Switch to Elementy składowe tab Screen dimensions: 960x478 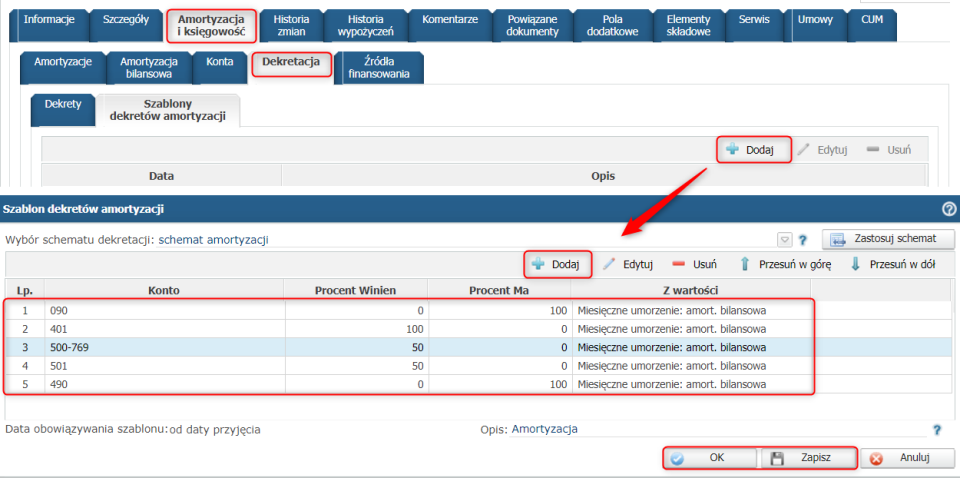click(x=689, y=26)
